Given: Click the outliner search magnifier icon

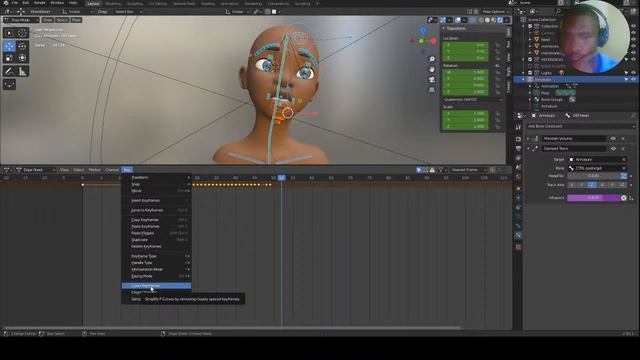Looking at the screenshot, I should click(558, 11).
